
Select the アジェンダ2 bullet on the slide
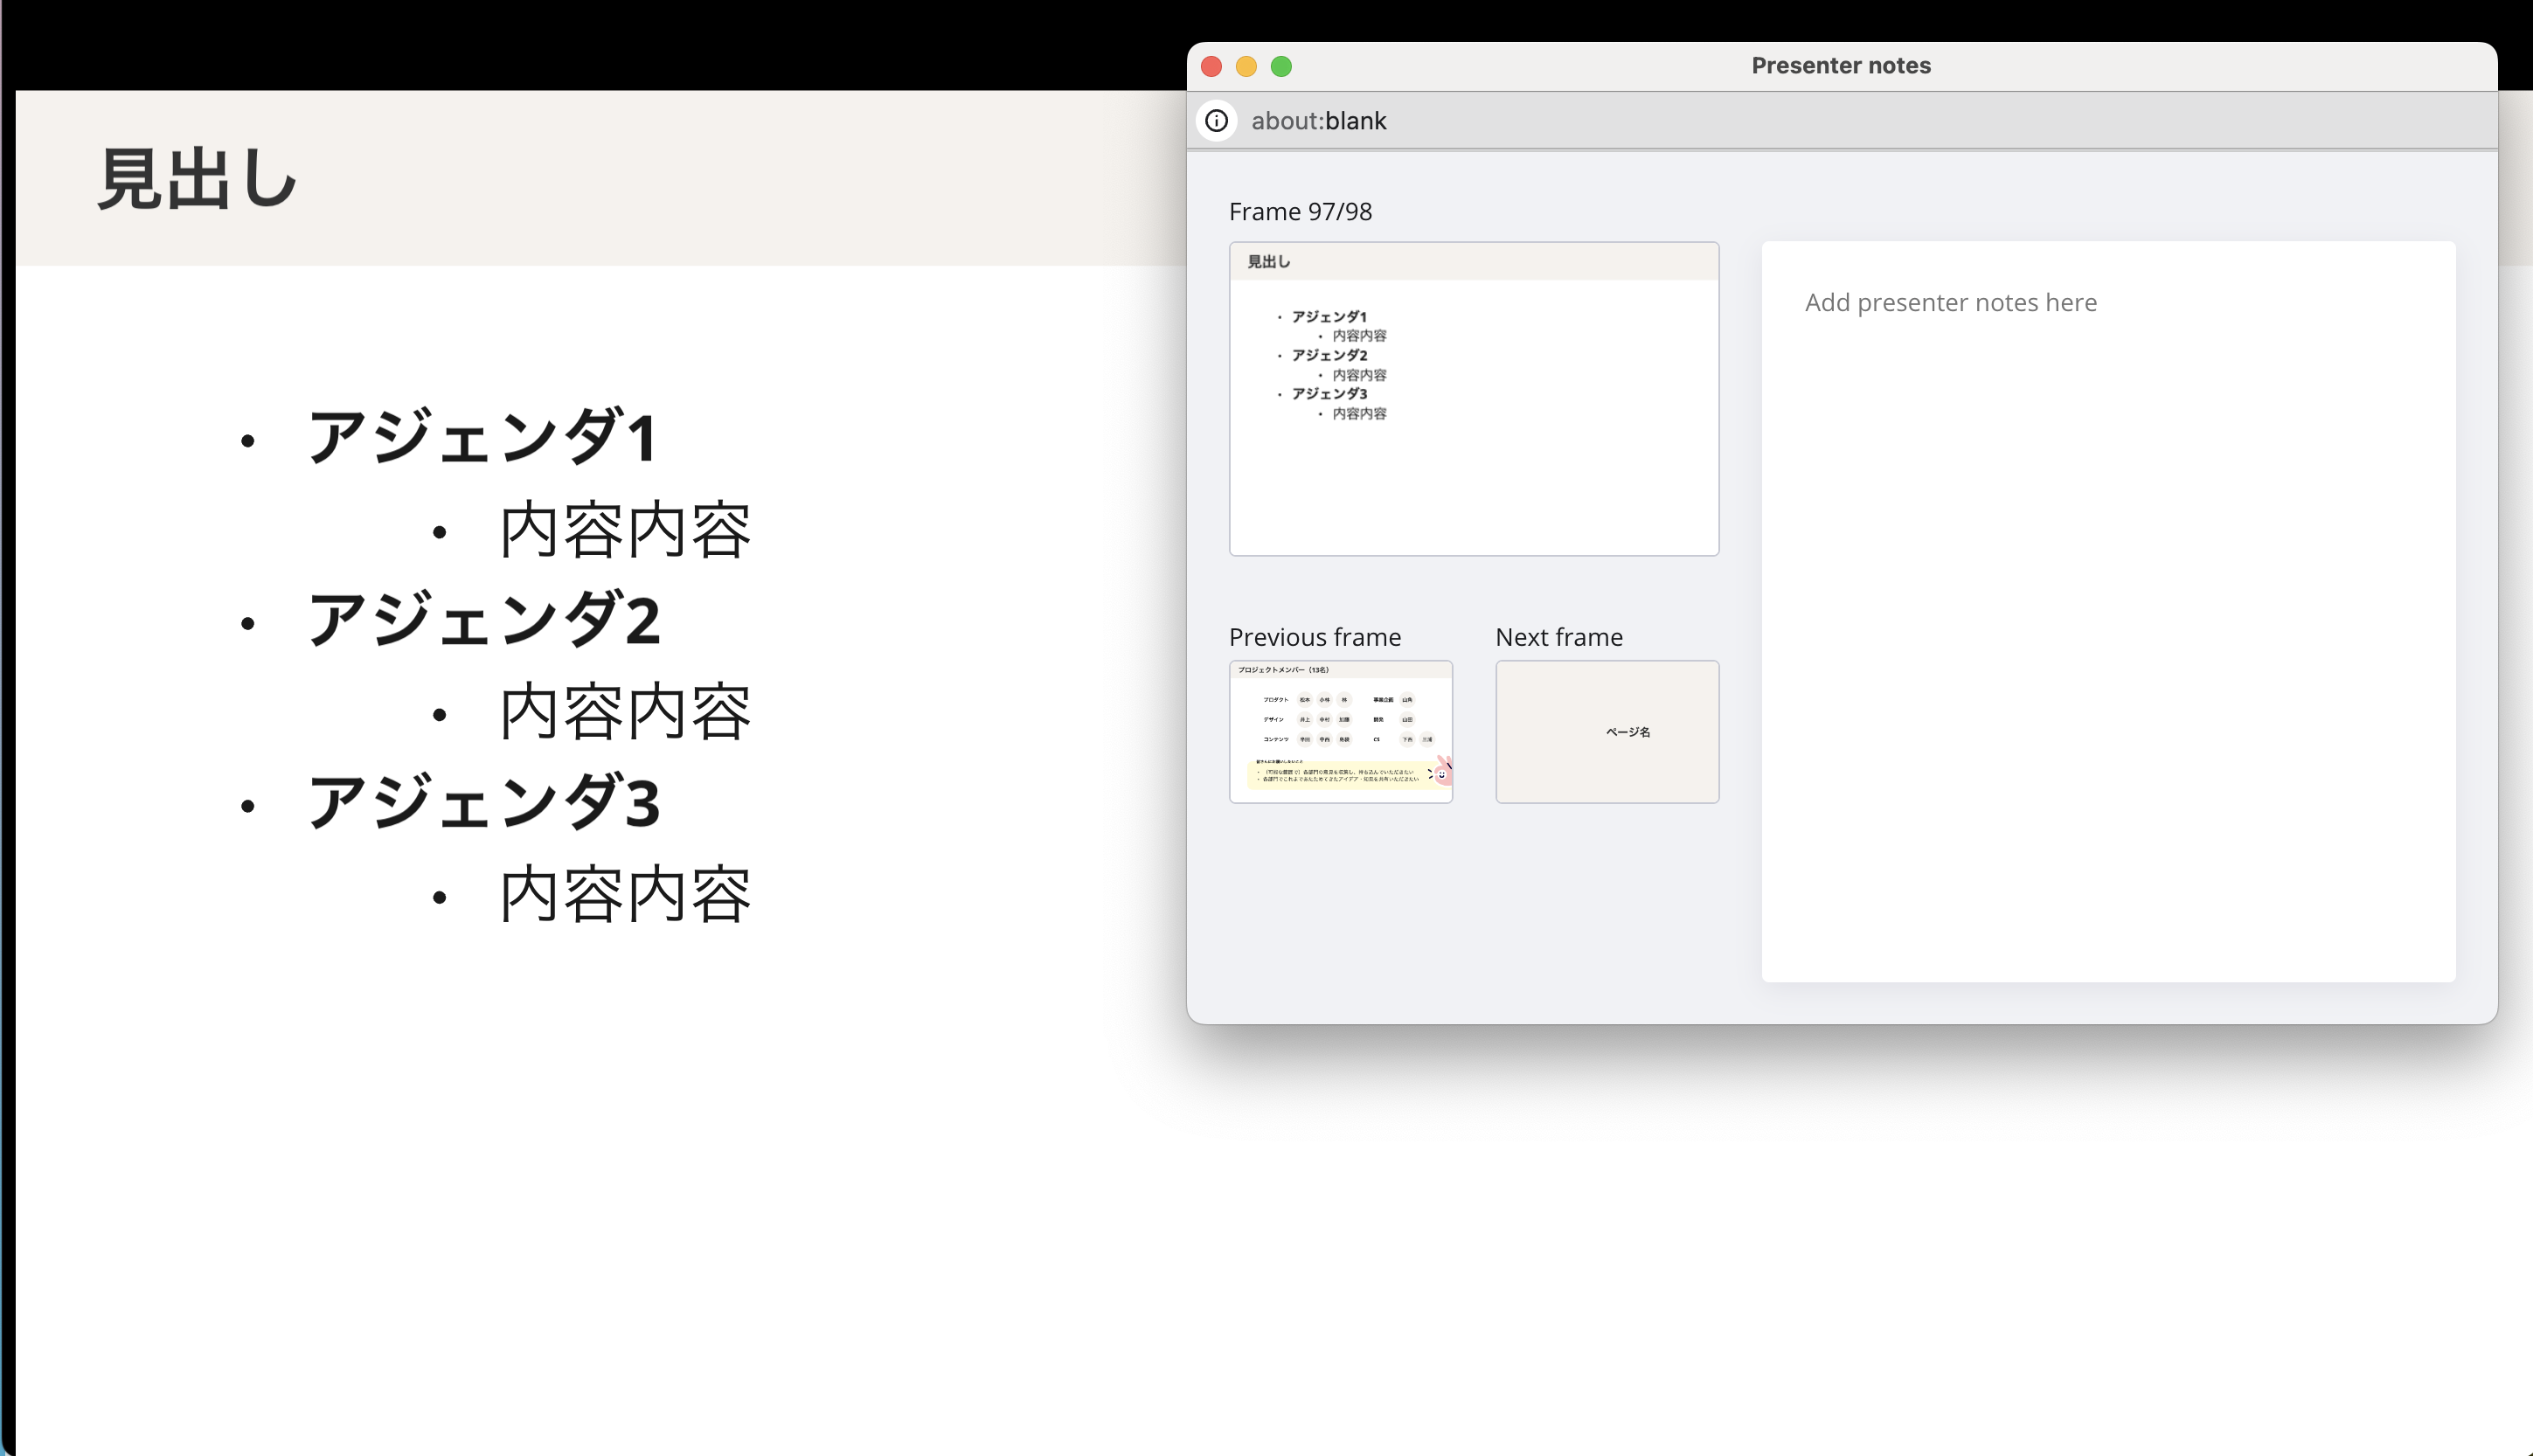coord(482,620)
